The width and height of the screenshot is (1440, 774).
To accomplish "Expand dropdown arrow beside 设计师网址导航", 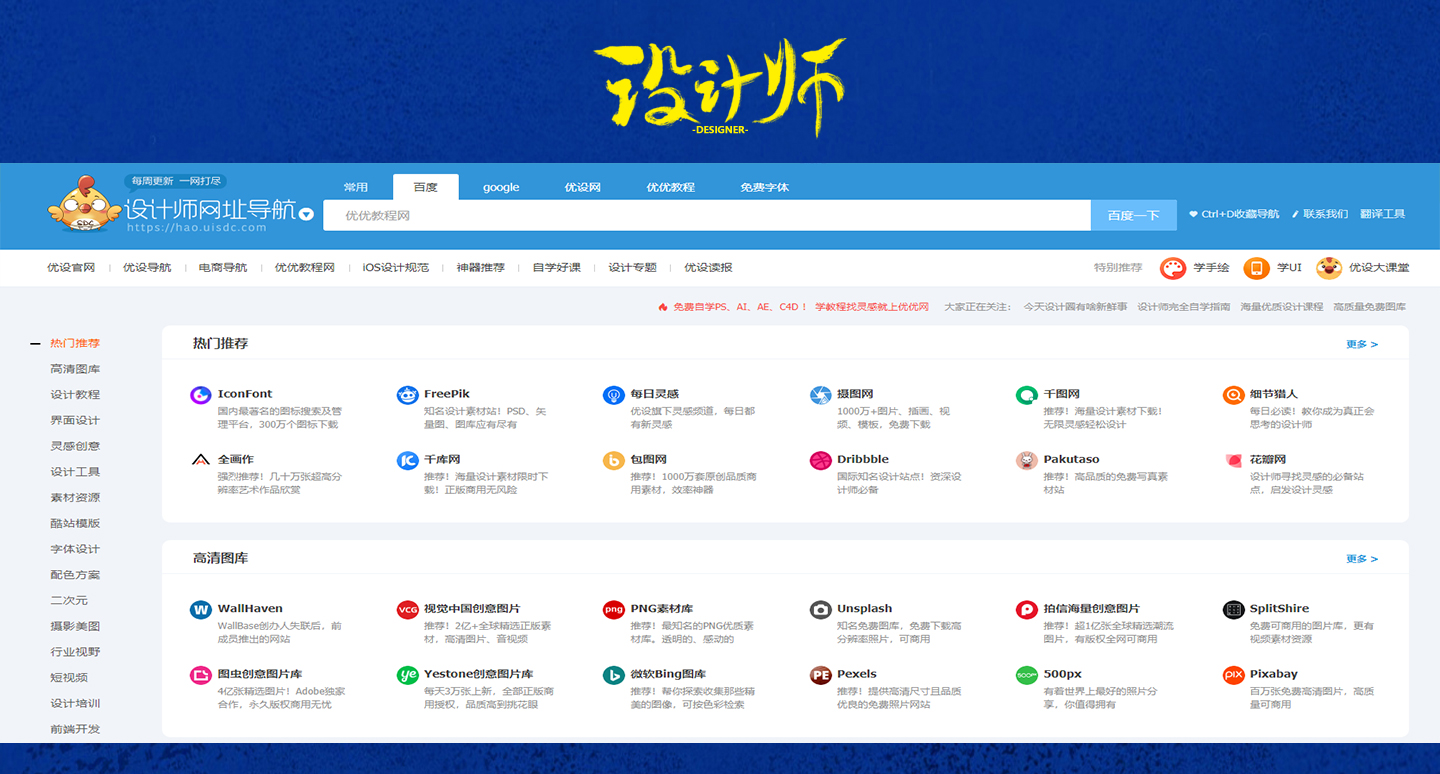I will 307,214.
